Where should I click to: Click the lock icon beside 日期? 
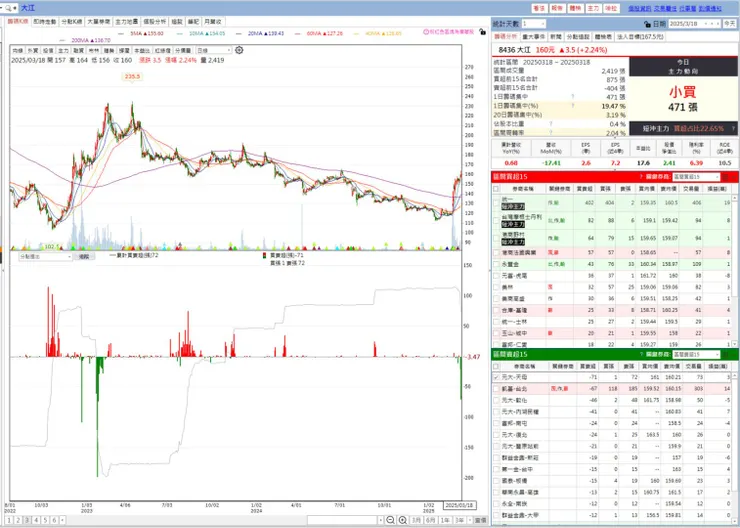coord(648,24)
